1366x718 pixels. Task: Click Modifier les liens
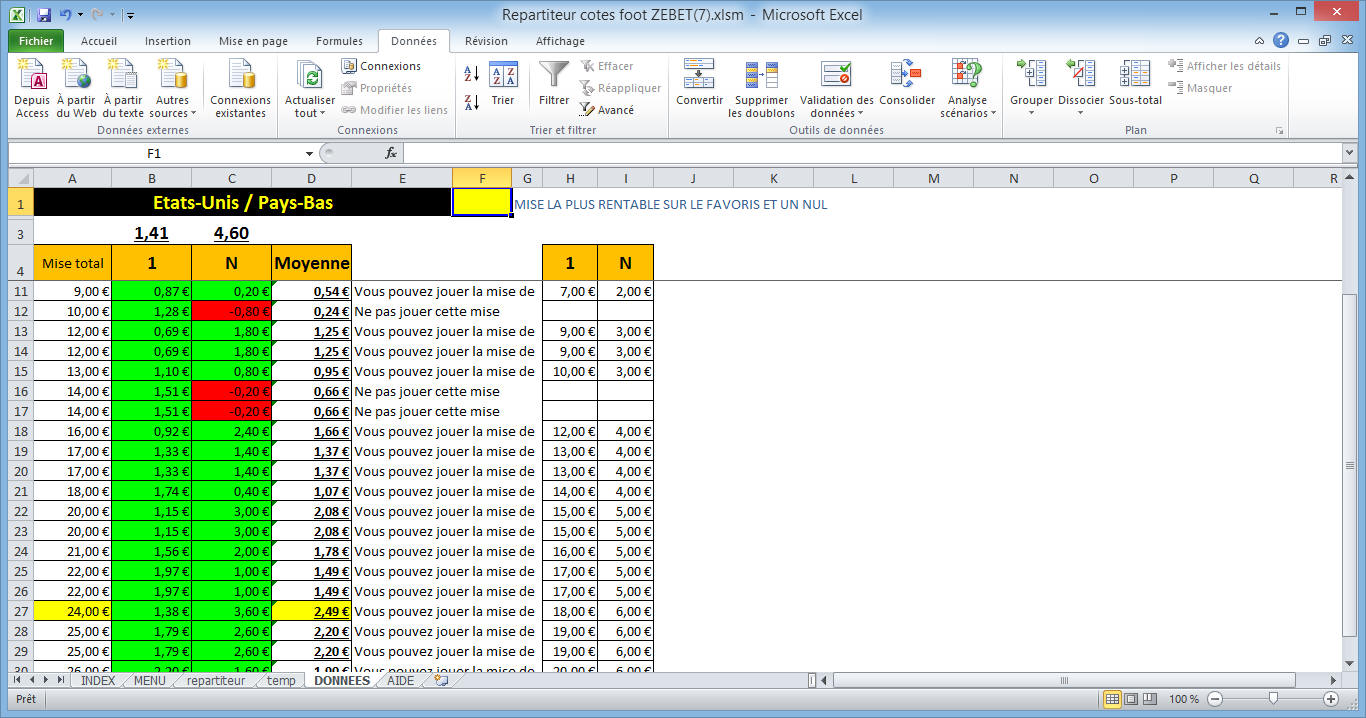(x=394, y=110)
